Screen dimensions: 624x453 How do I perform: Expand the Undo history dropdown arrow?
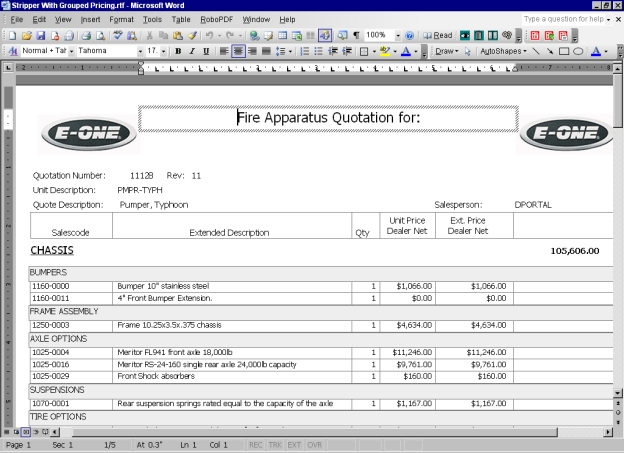click(219, 36)
